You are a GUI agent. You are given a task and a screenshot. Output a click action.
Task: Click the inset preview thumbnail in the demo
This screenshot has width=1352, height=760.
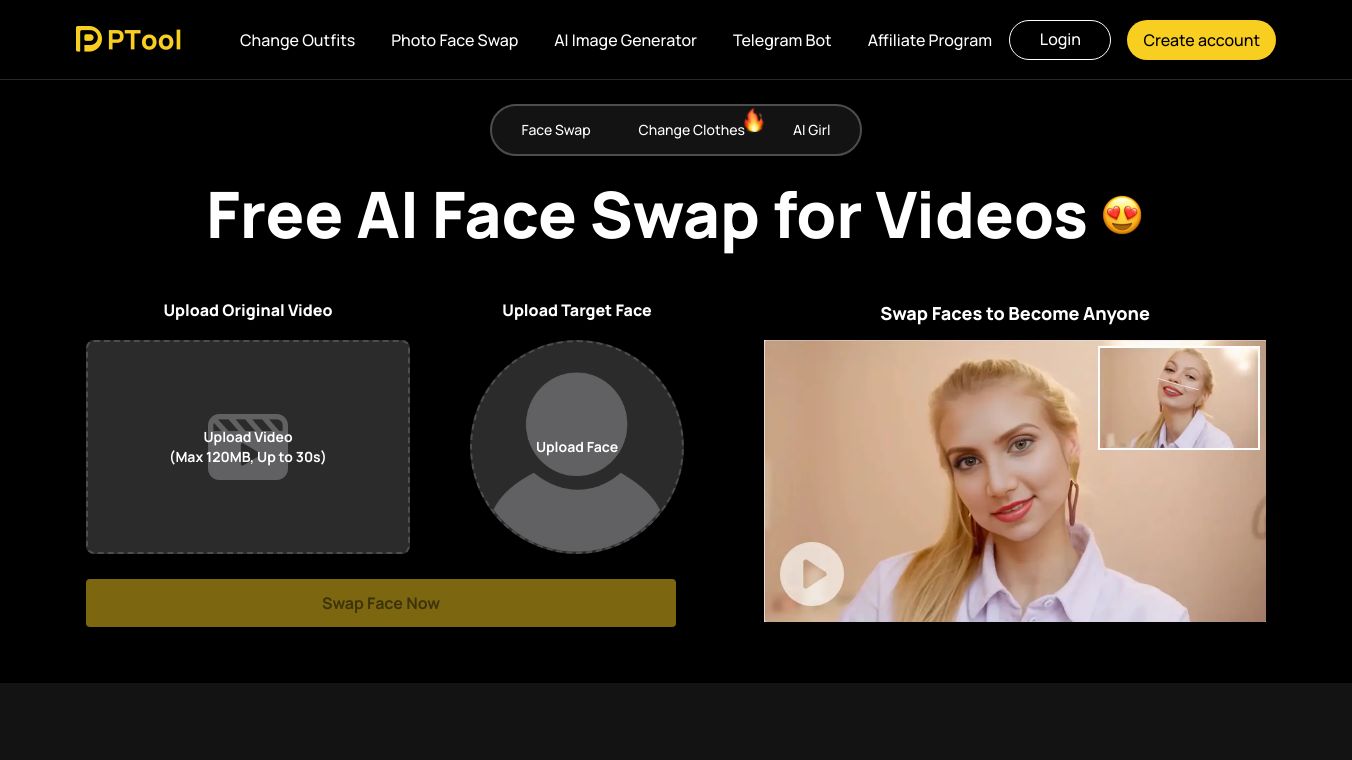1179,398
